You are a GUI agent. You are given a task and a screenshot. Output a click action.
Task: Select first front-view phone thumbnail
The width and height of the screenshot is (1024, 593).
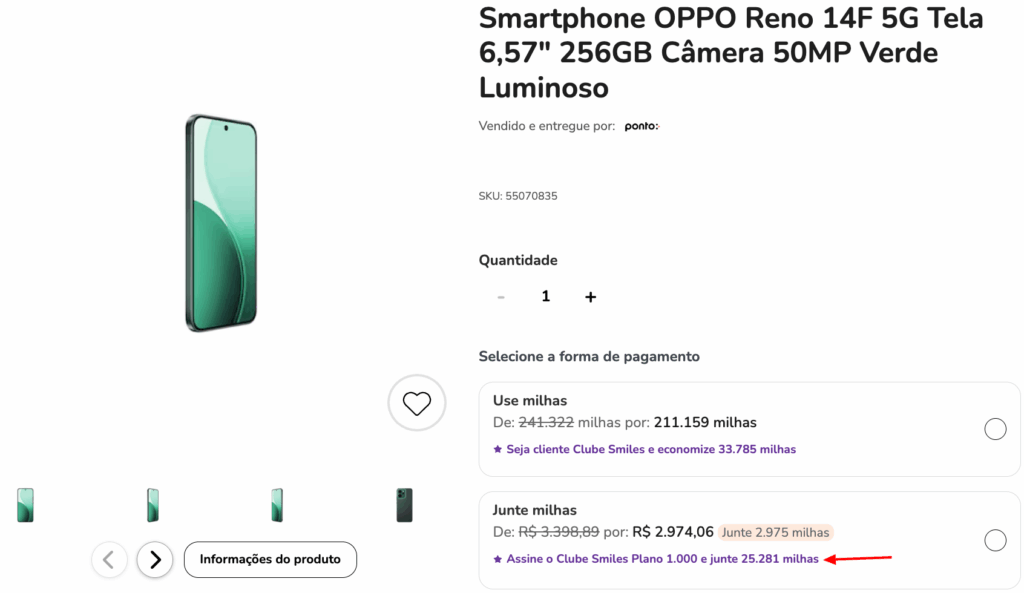pyautogui.click(x=25, y=505)
